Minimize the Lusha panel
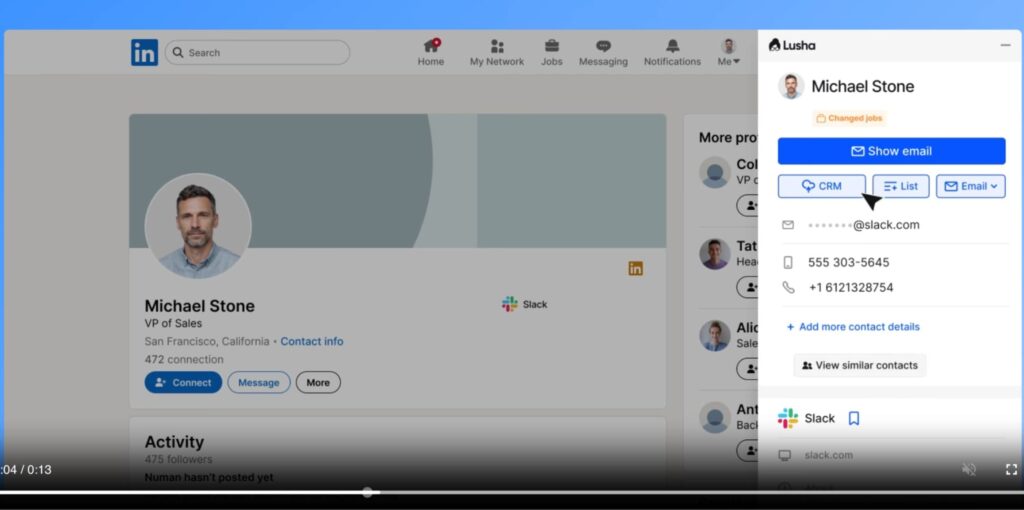This screenshot has width=1024, height=510. (1005, 45)
